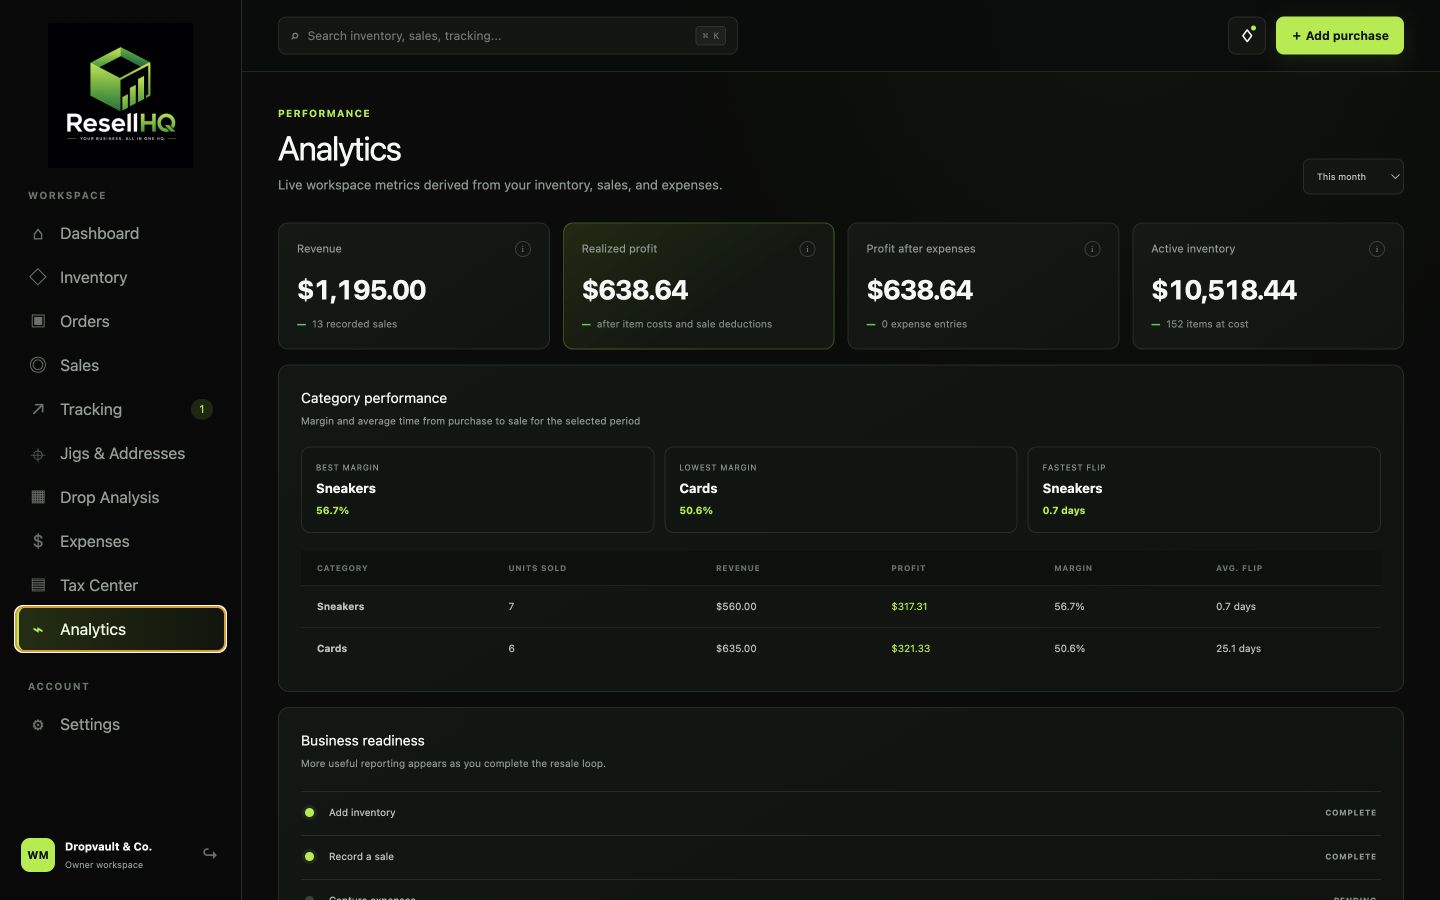Select the Analytics menu item

pos(121,629)
